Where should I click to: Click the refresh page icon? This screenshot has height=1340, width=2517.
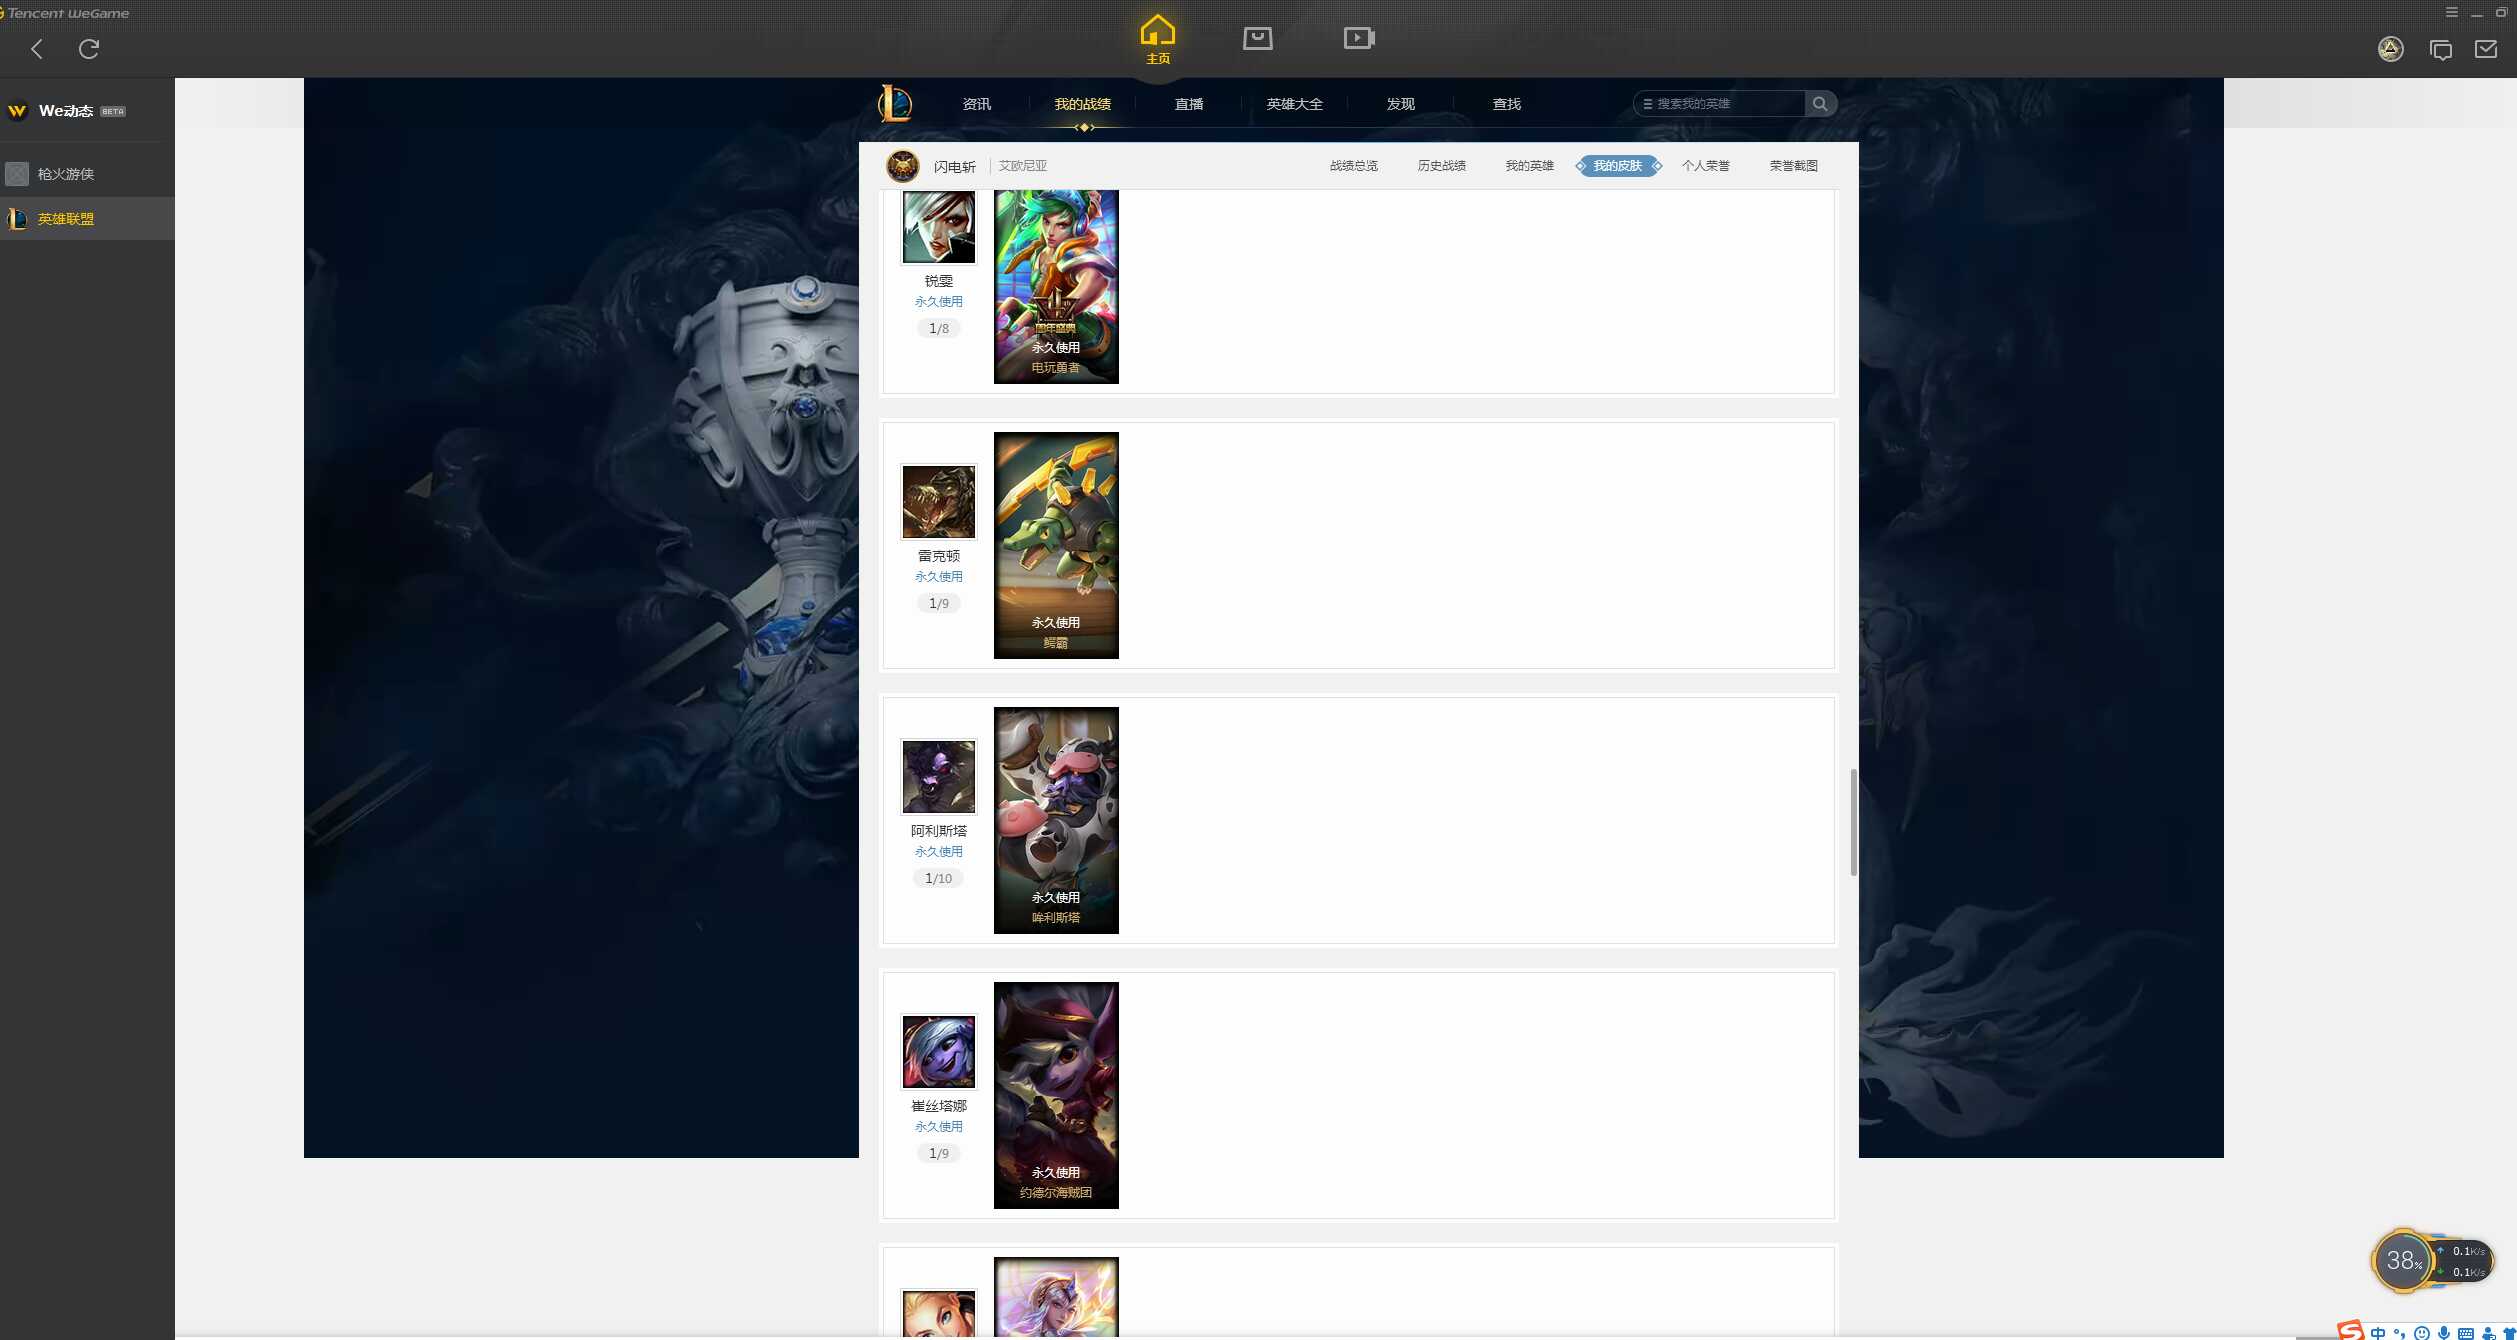(89, 49)
